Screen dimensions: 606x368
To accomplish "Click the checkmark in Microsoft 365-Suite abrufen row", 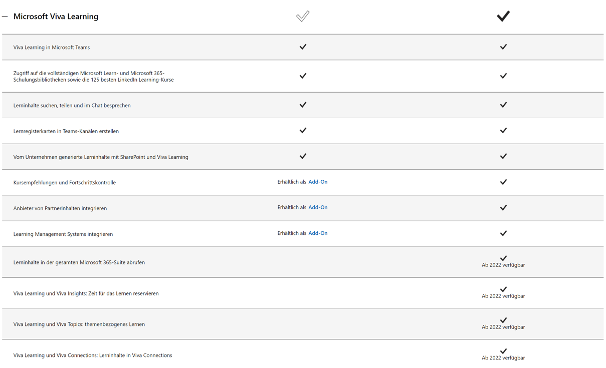I will pos(503,258).
